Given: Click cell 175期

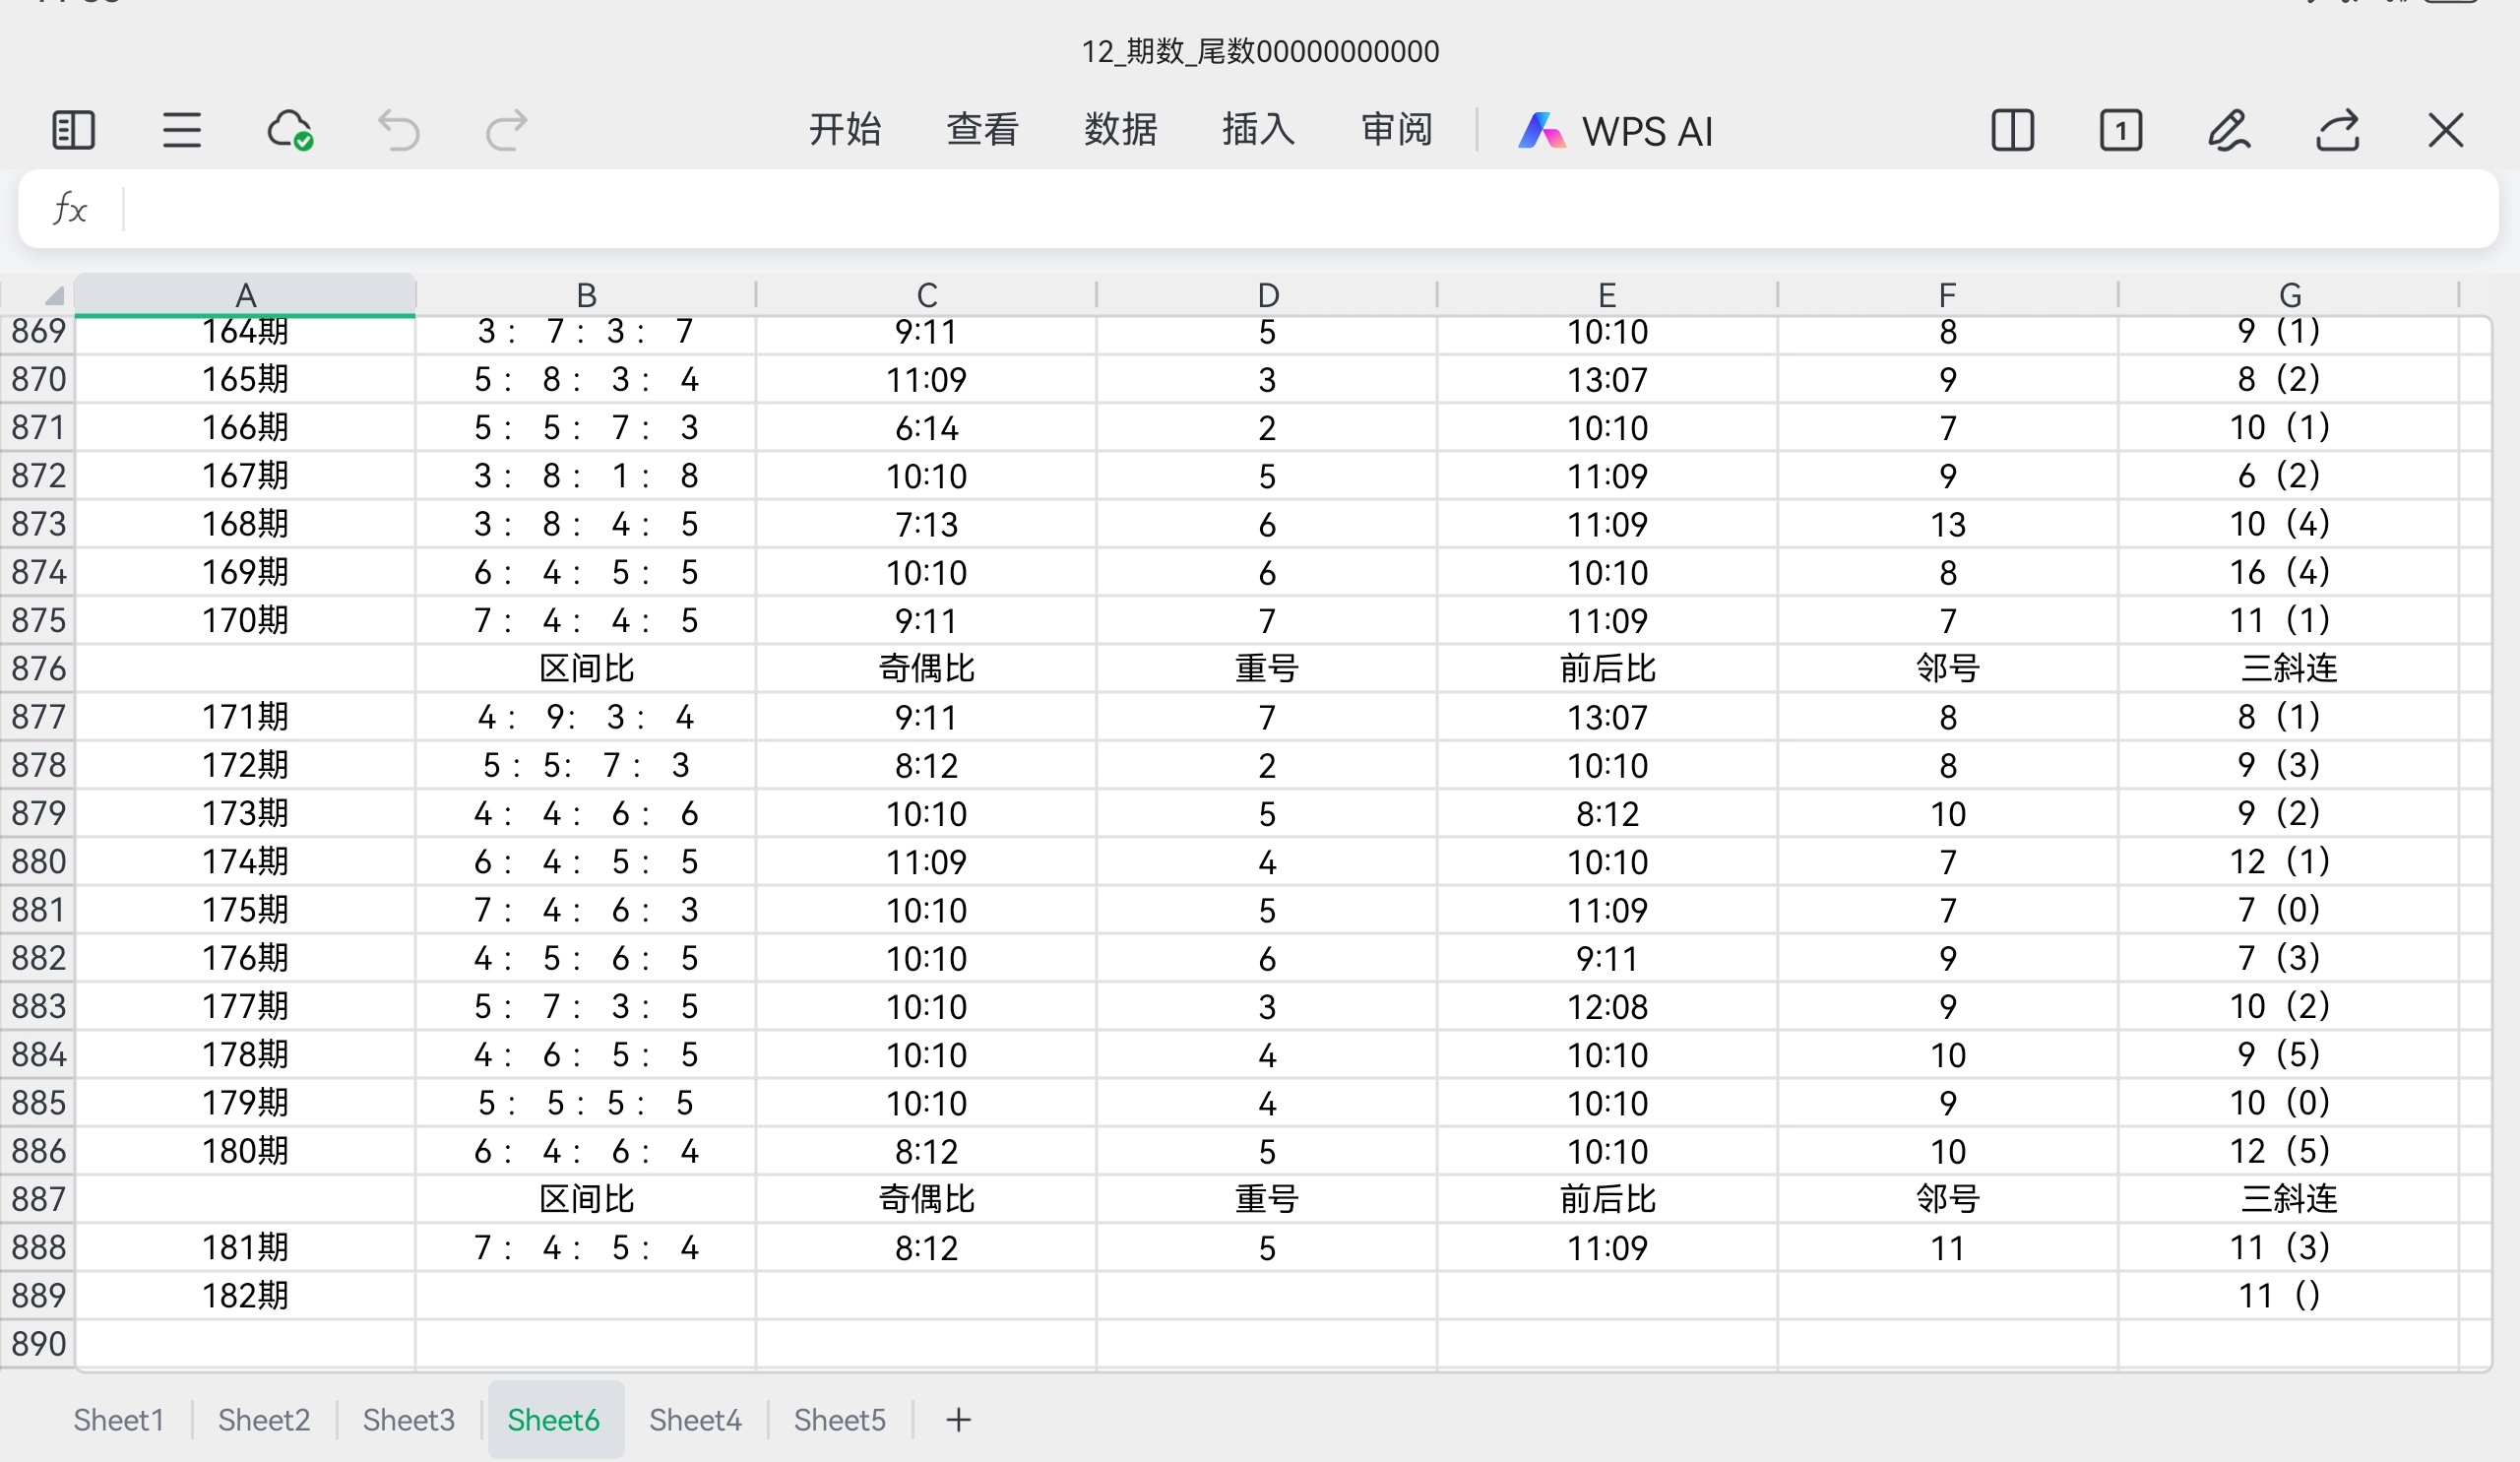Looking at the screenshot, I should click(245, 910).
